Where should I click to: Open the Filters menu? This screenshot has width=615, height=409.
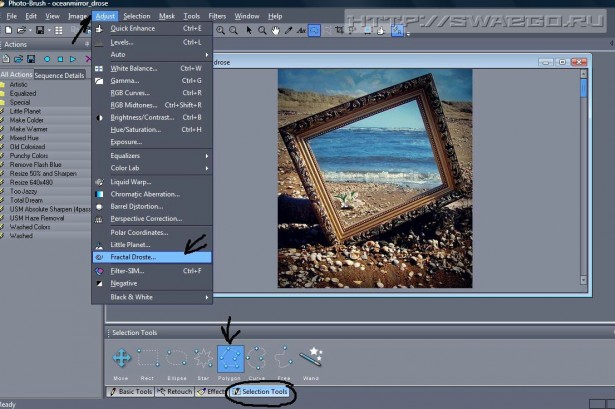[217, 16]
